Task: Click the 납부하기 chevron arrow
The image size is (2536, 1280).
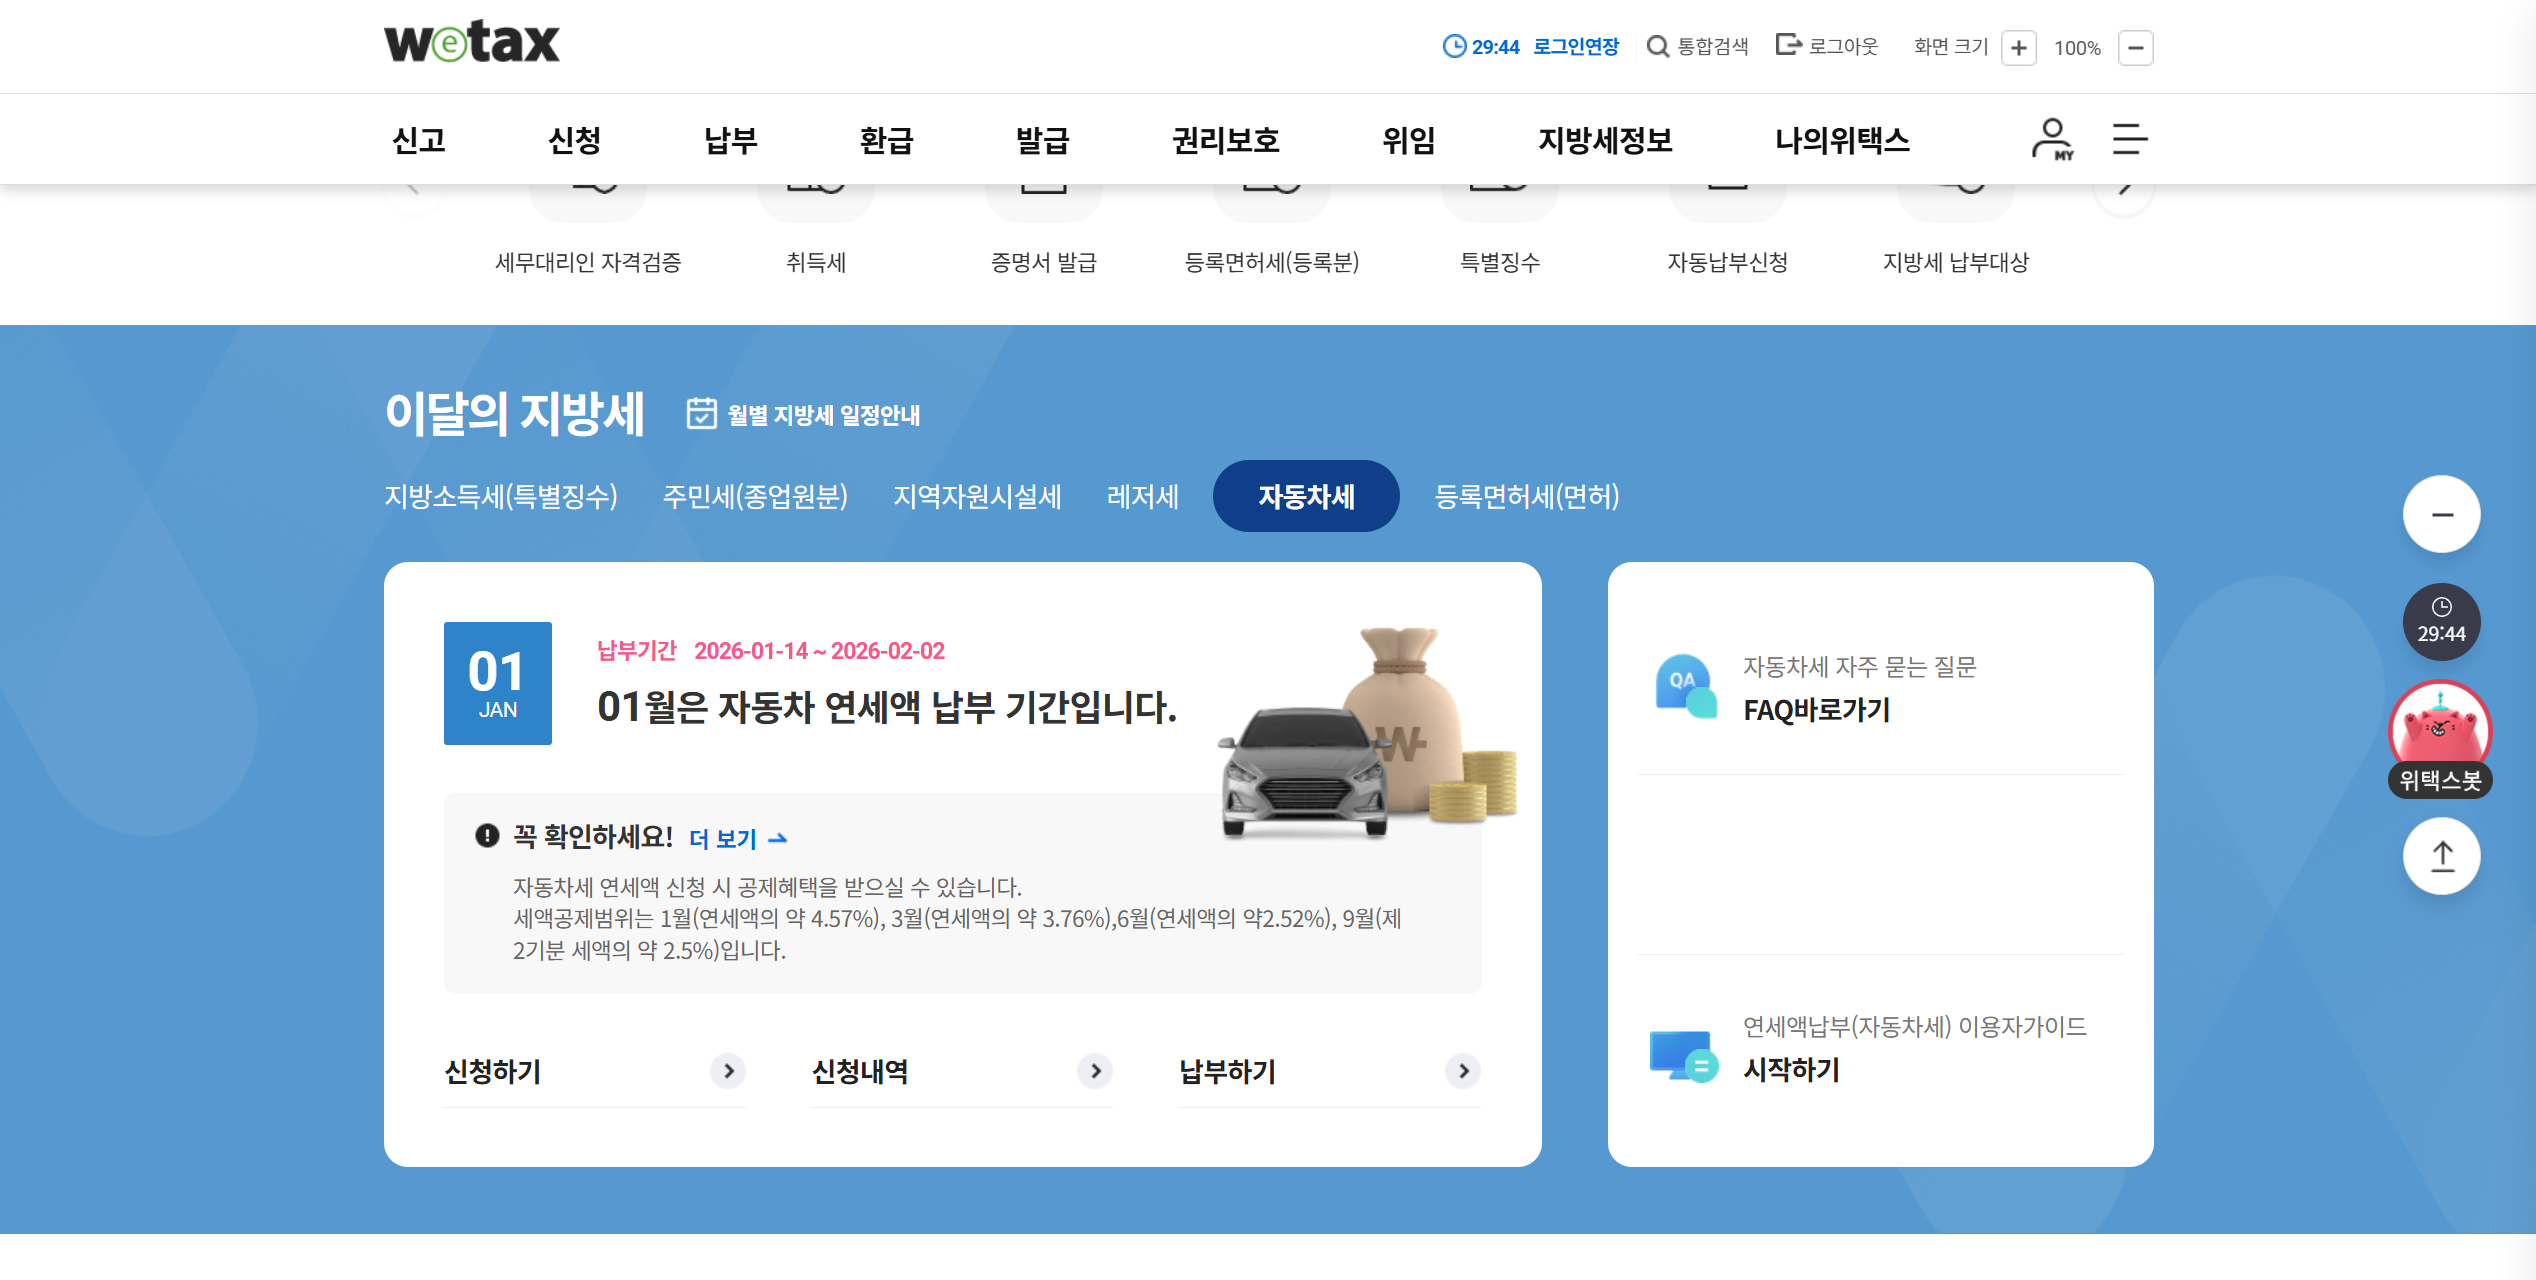Action: [1462, 1071]
